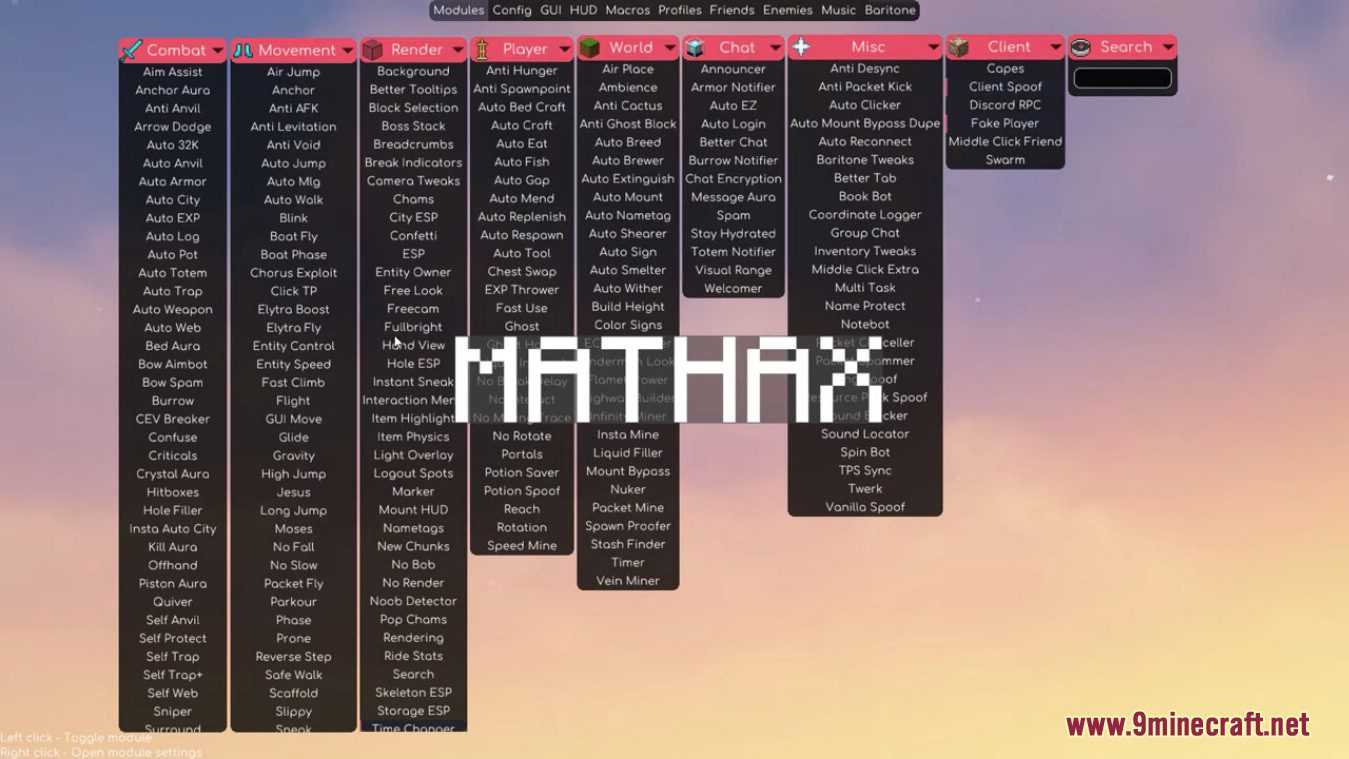Viewport: 1349px width, 759px height.
Task: Click the module search input box
Action: [1122, 78]
